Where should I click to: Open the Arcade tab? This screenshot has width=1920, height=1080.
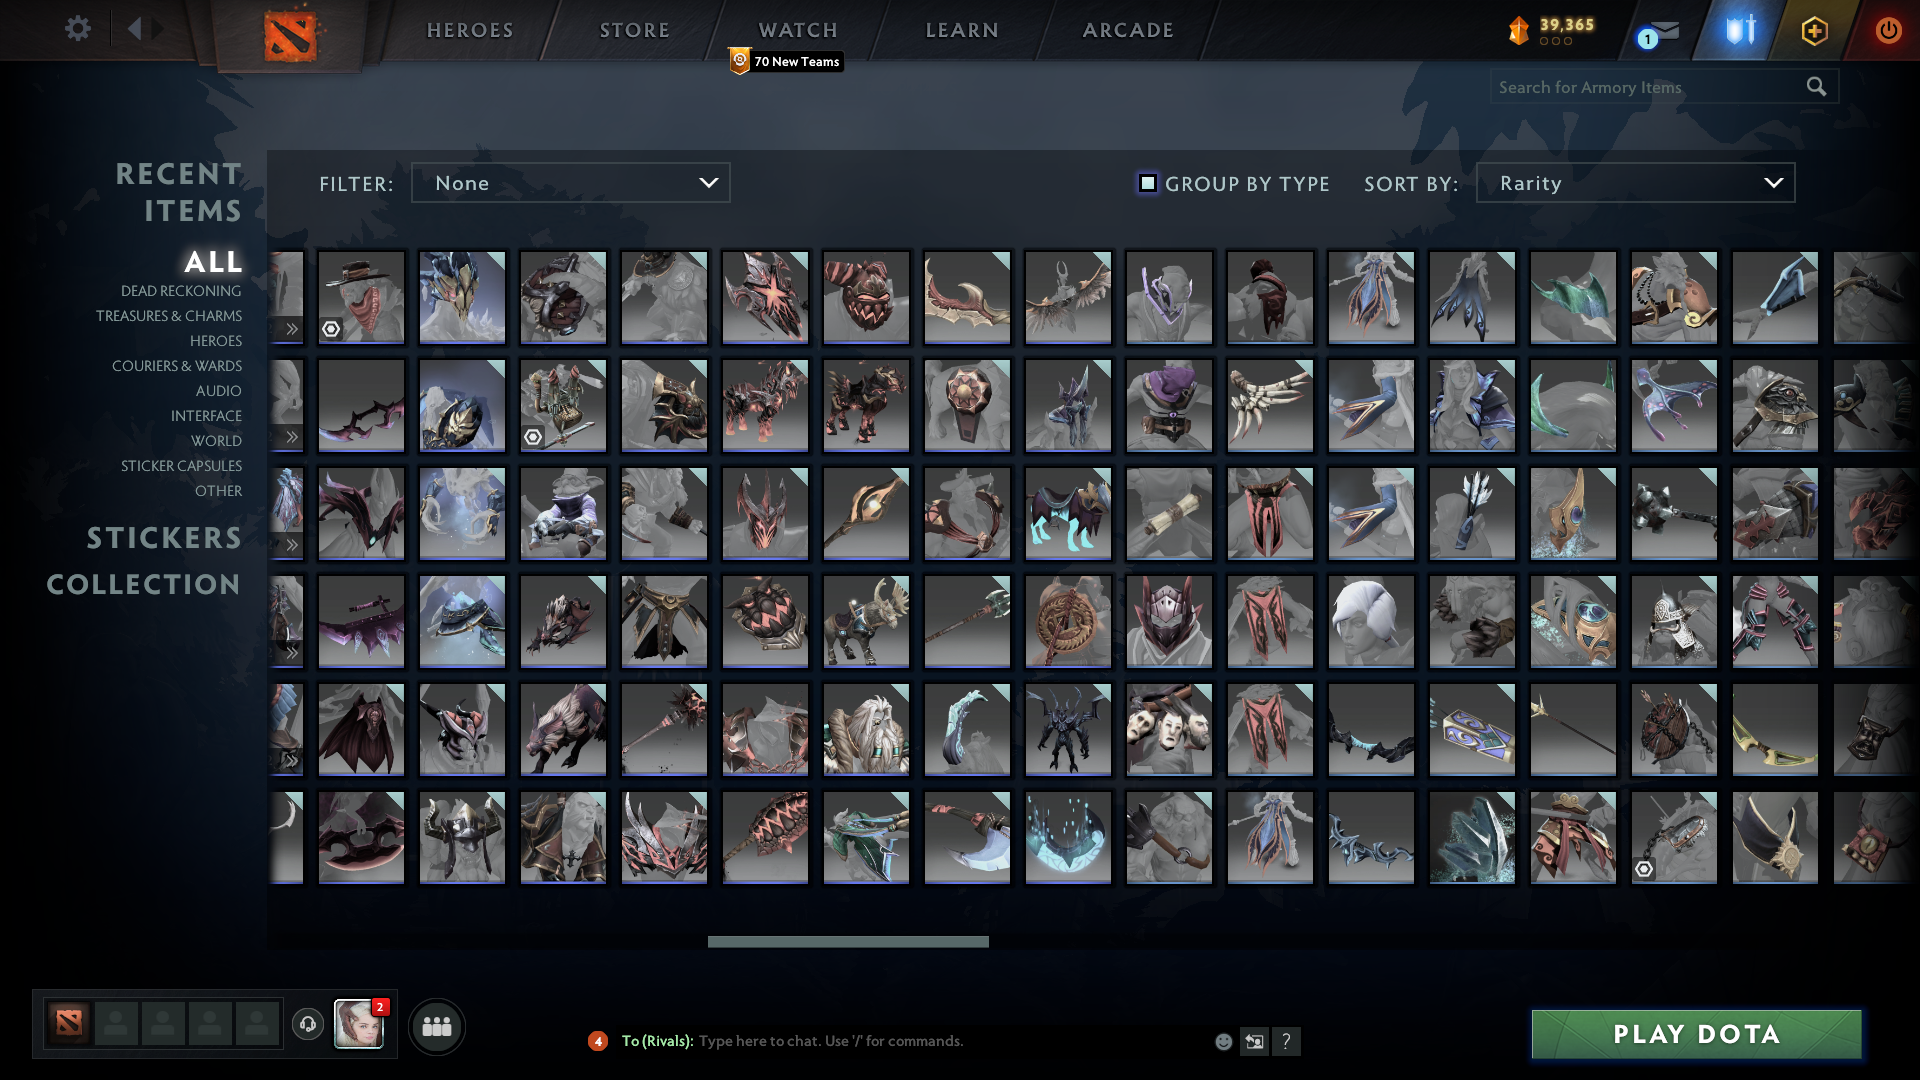(x=1127, y=29)
